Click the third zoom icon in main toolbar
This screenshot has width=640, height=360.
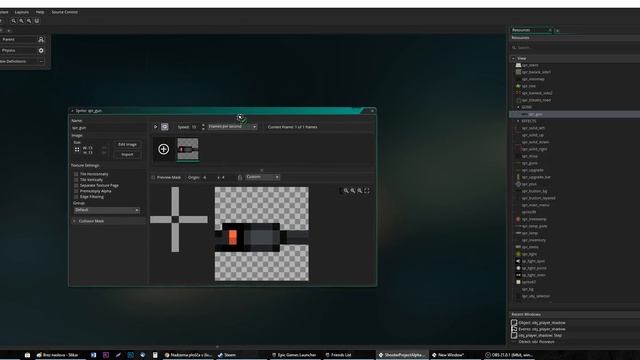point(29,21)
